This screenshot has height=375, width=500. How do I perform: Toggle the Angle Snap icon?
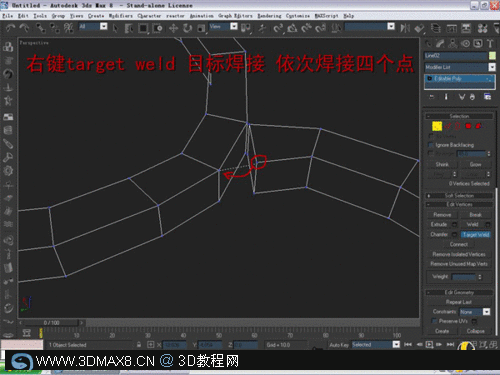(292, 28)
